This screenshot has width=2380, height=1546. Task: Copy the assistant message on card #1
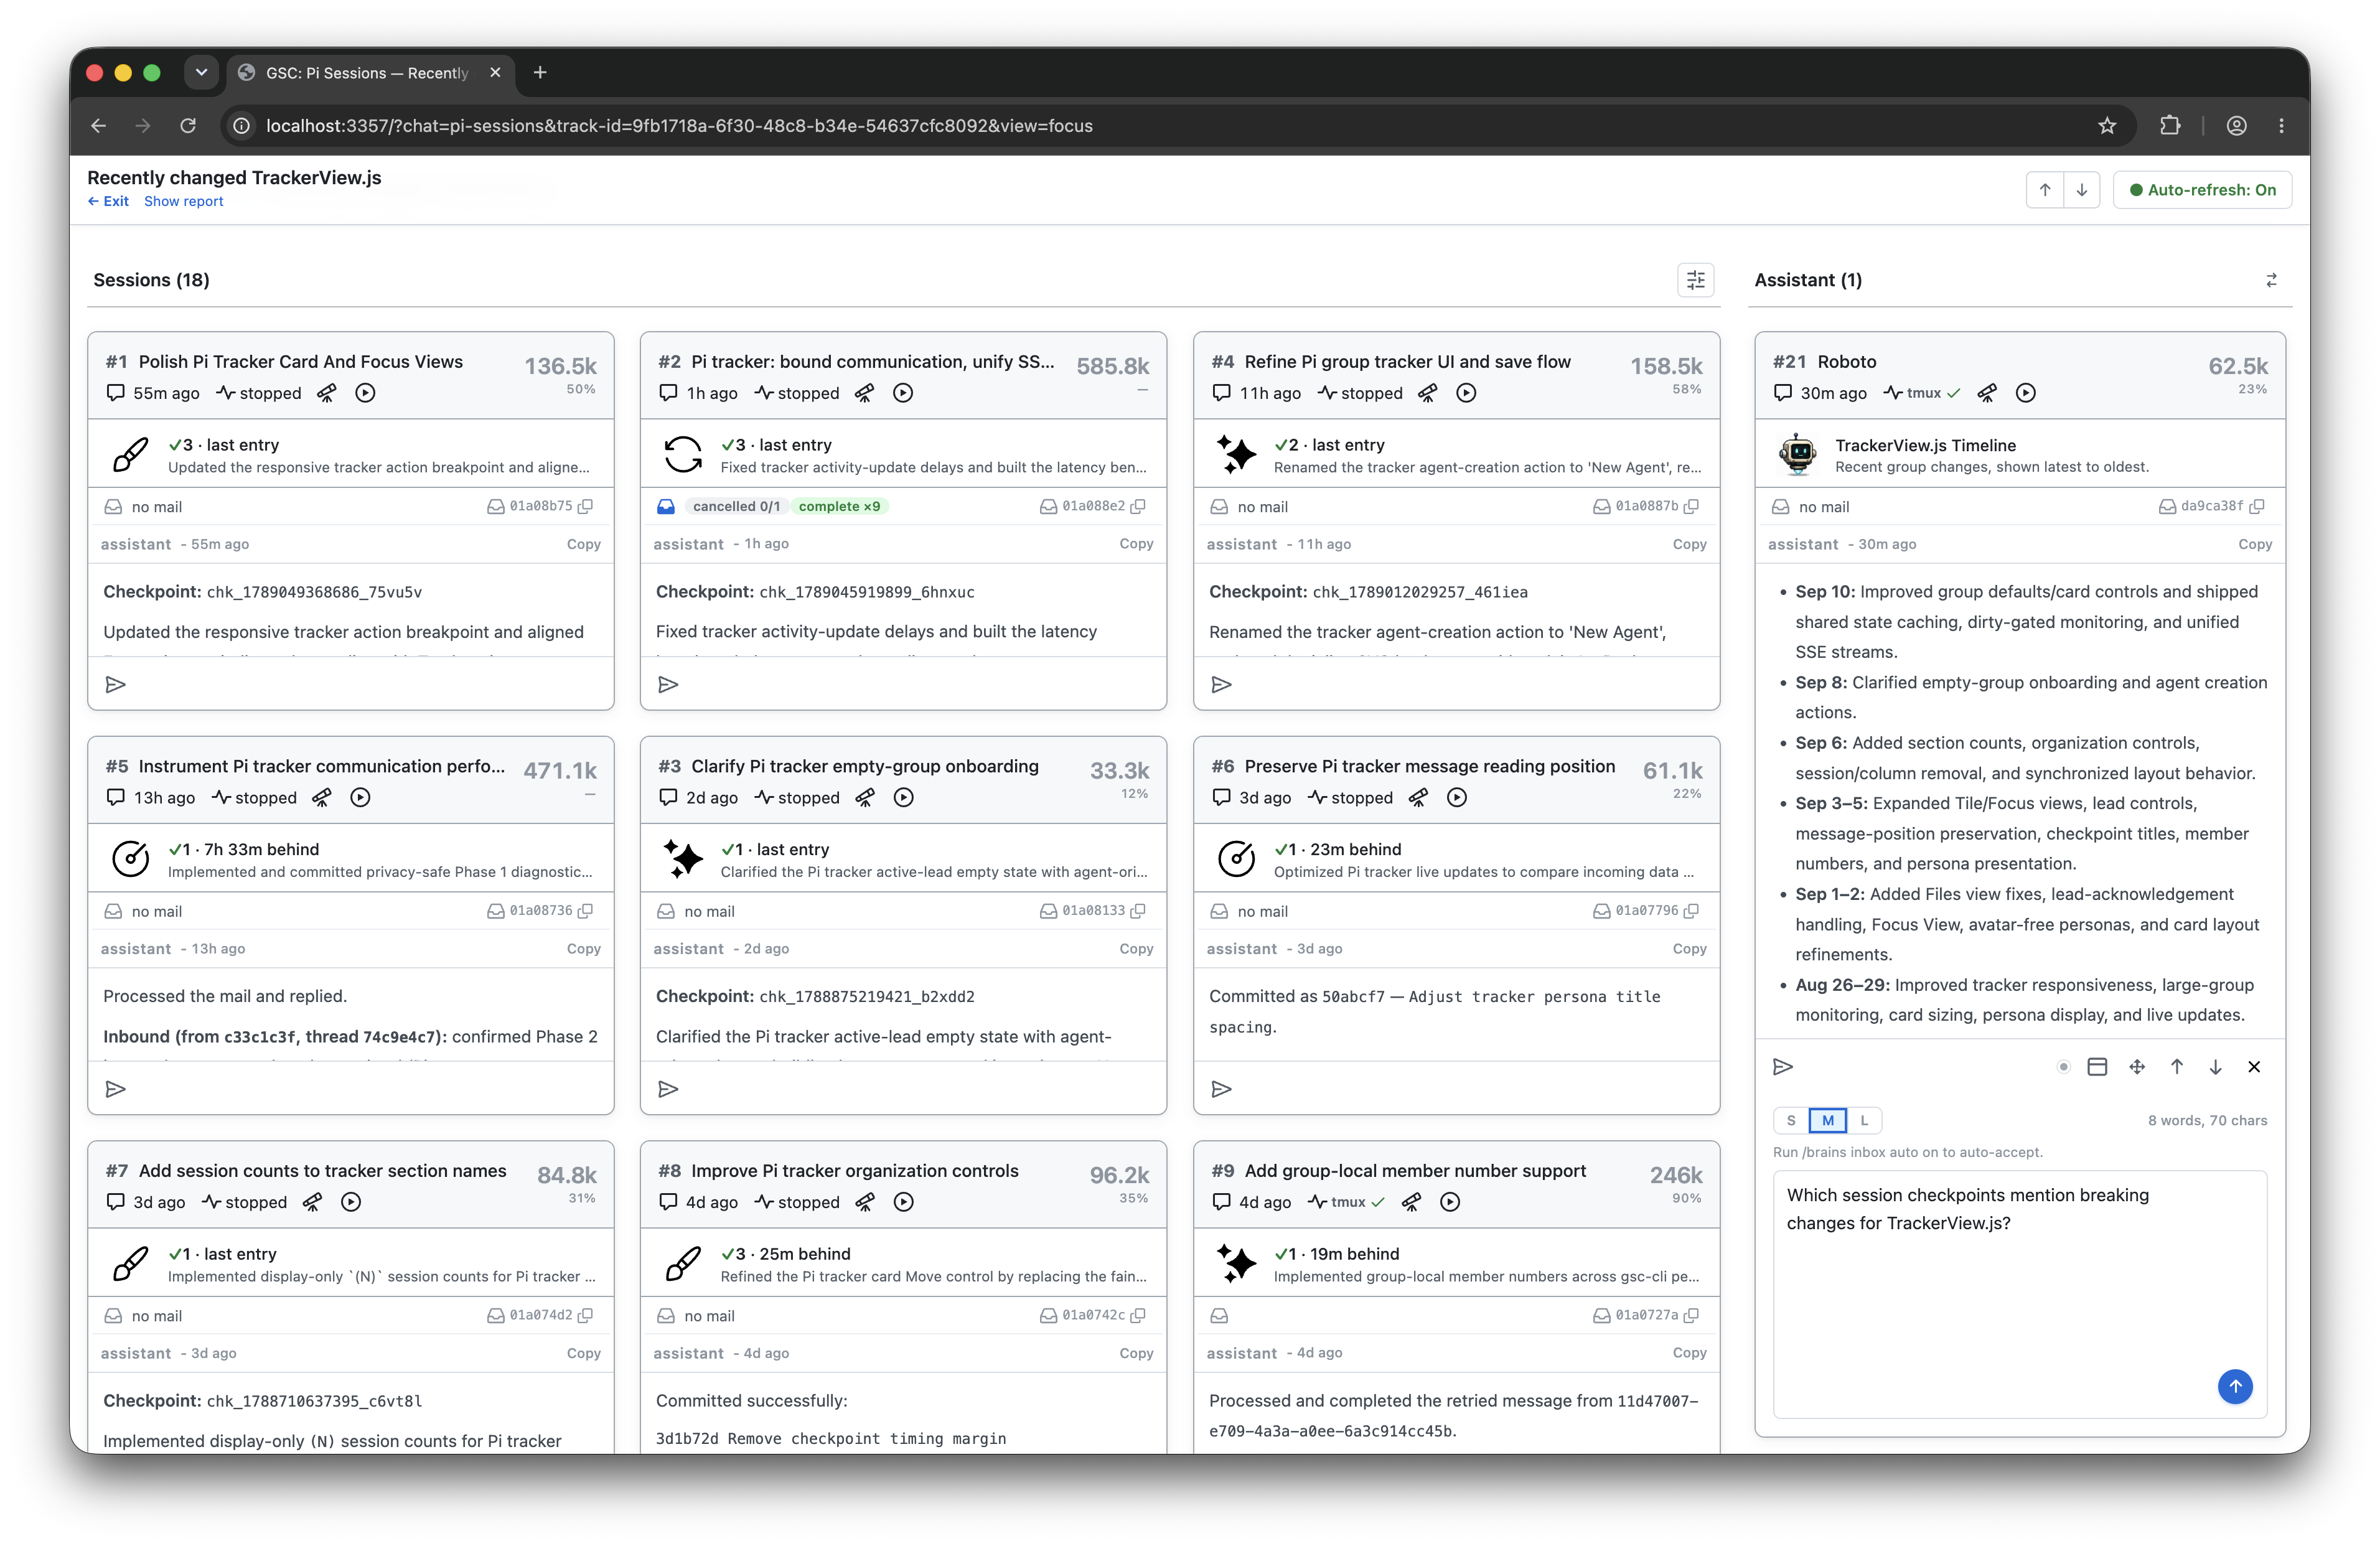click(x=584, y=544)
